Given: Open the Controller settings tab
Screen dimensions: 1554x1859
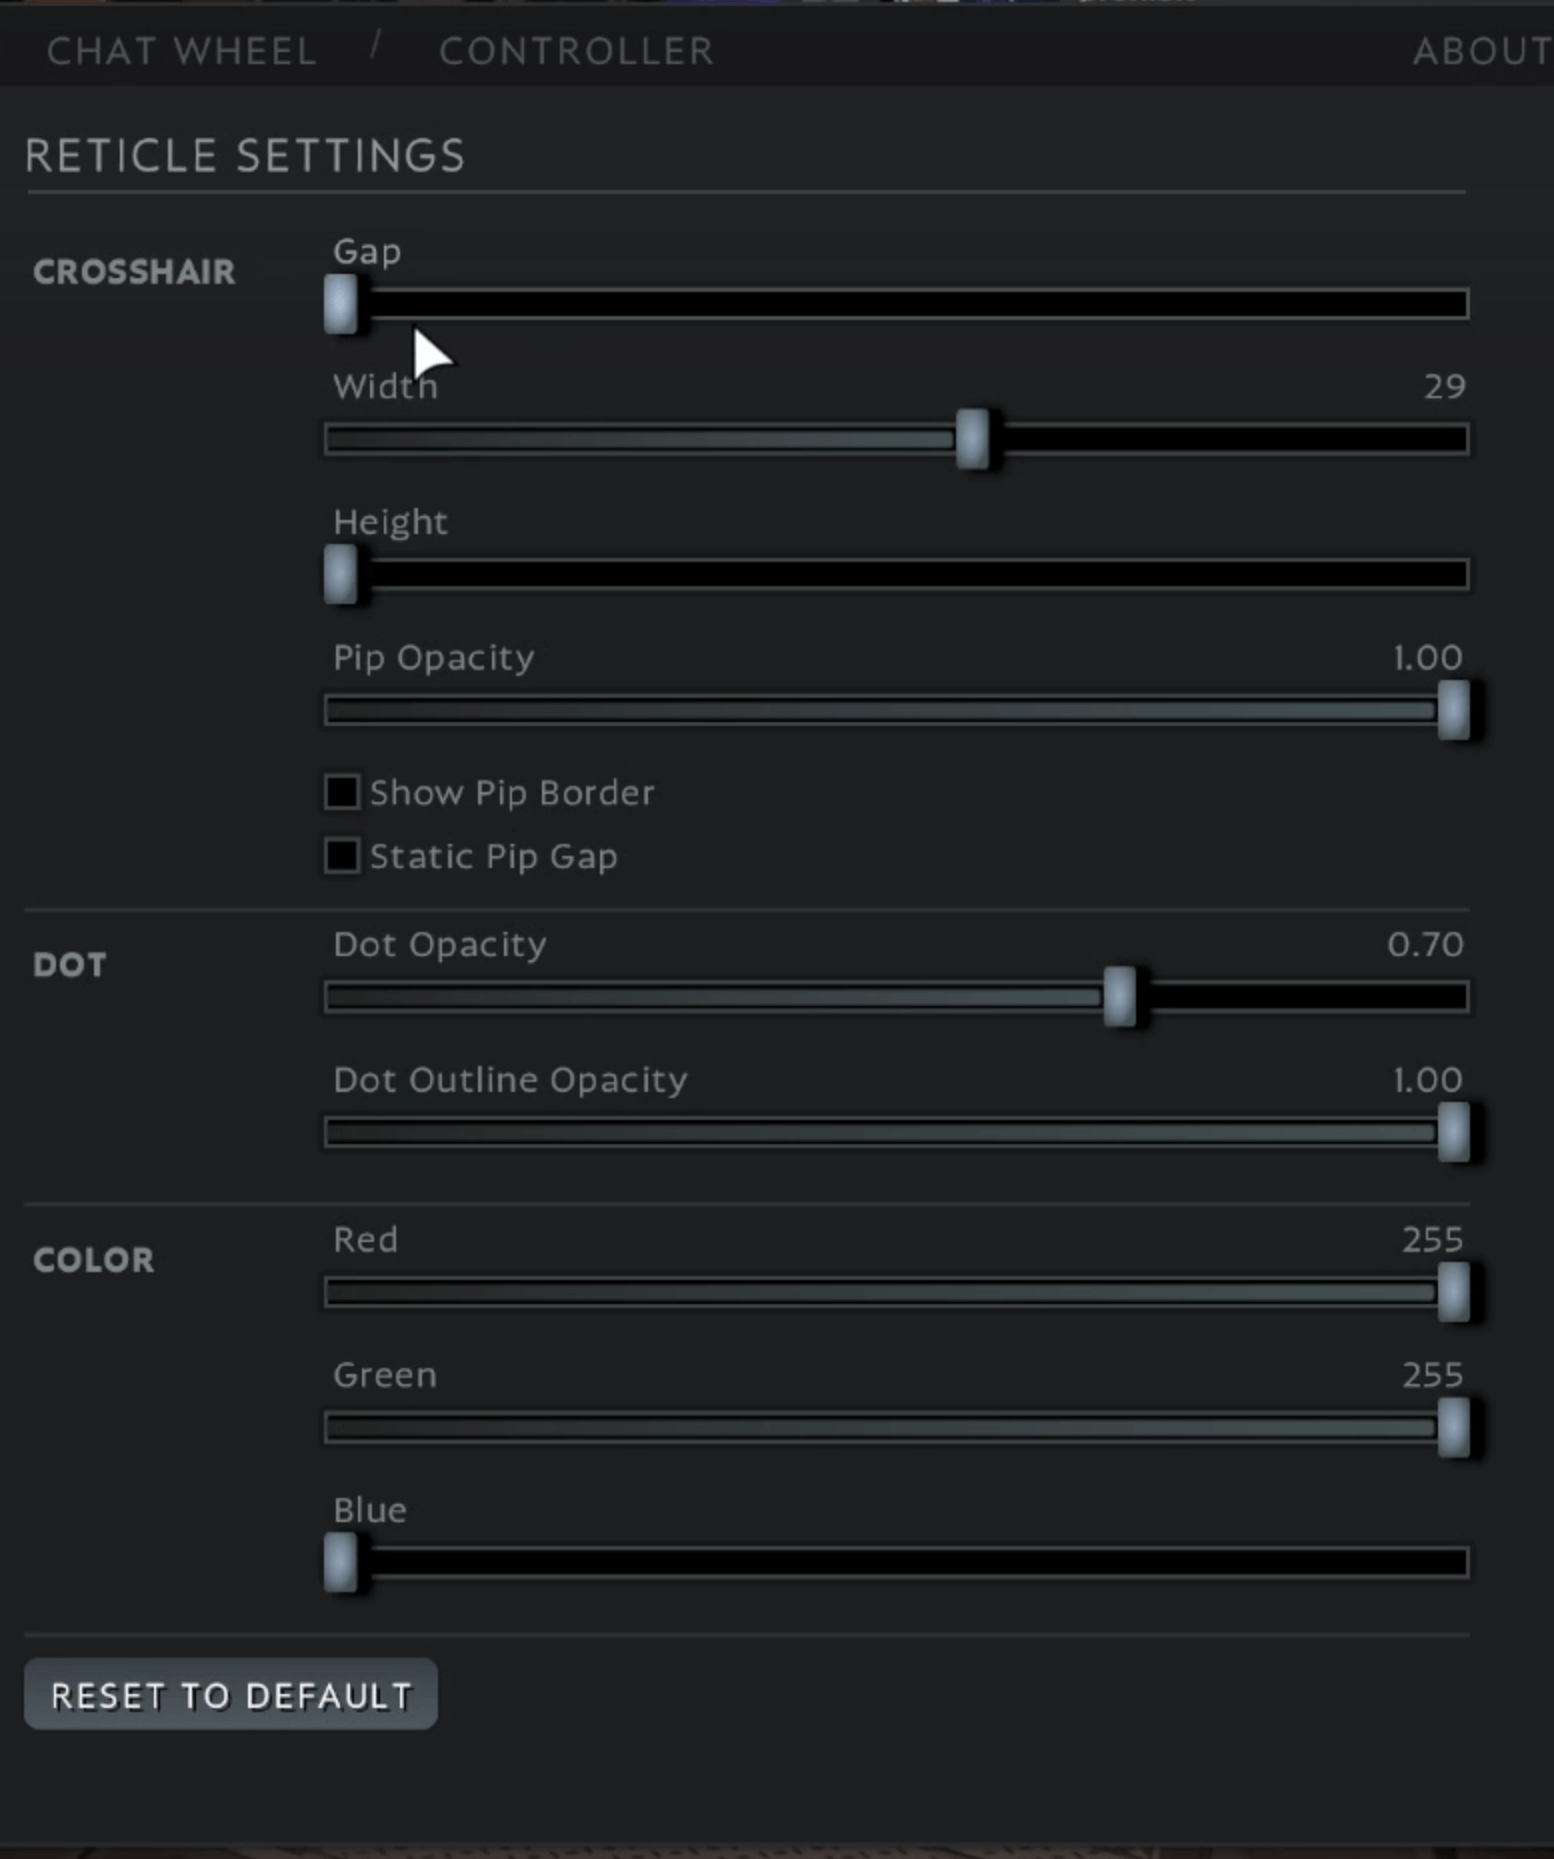Looking at the screenshot, I should [578, 50].
